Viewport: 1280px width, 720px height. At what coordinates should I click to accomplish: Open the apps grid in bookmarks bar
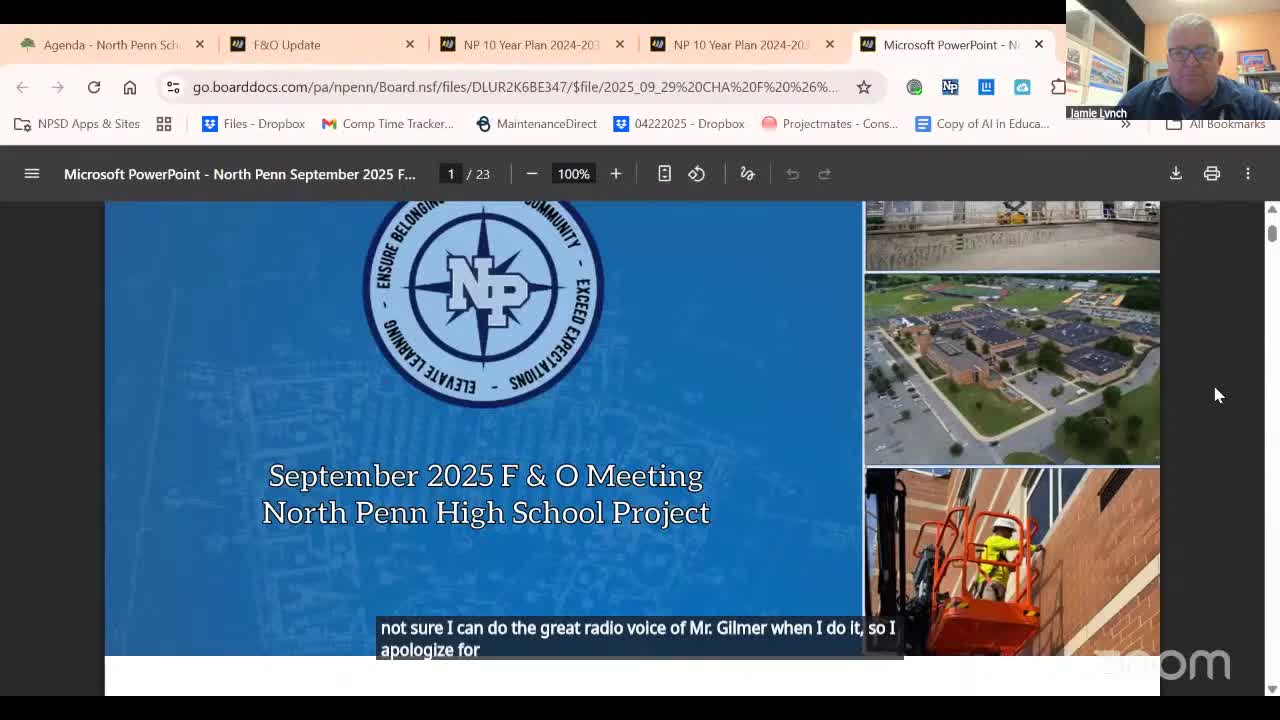point(164,124)
